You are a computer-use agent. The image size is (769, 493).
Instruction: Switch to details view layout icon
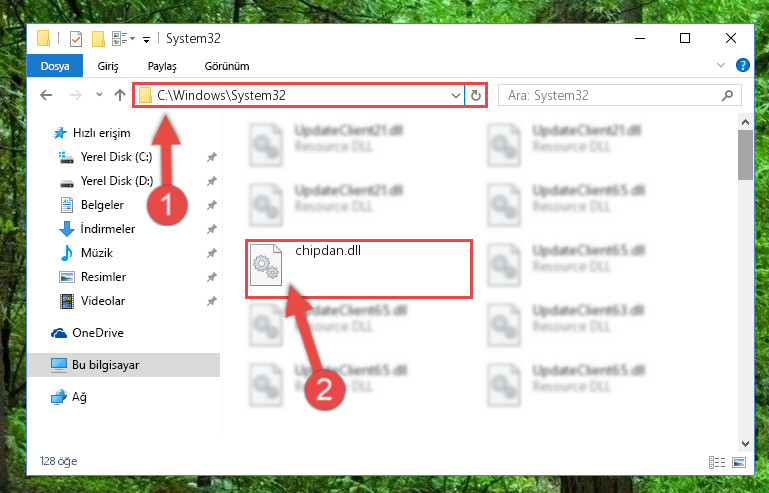coord(717,462)
